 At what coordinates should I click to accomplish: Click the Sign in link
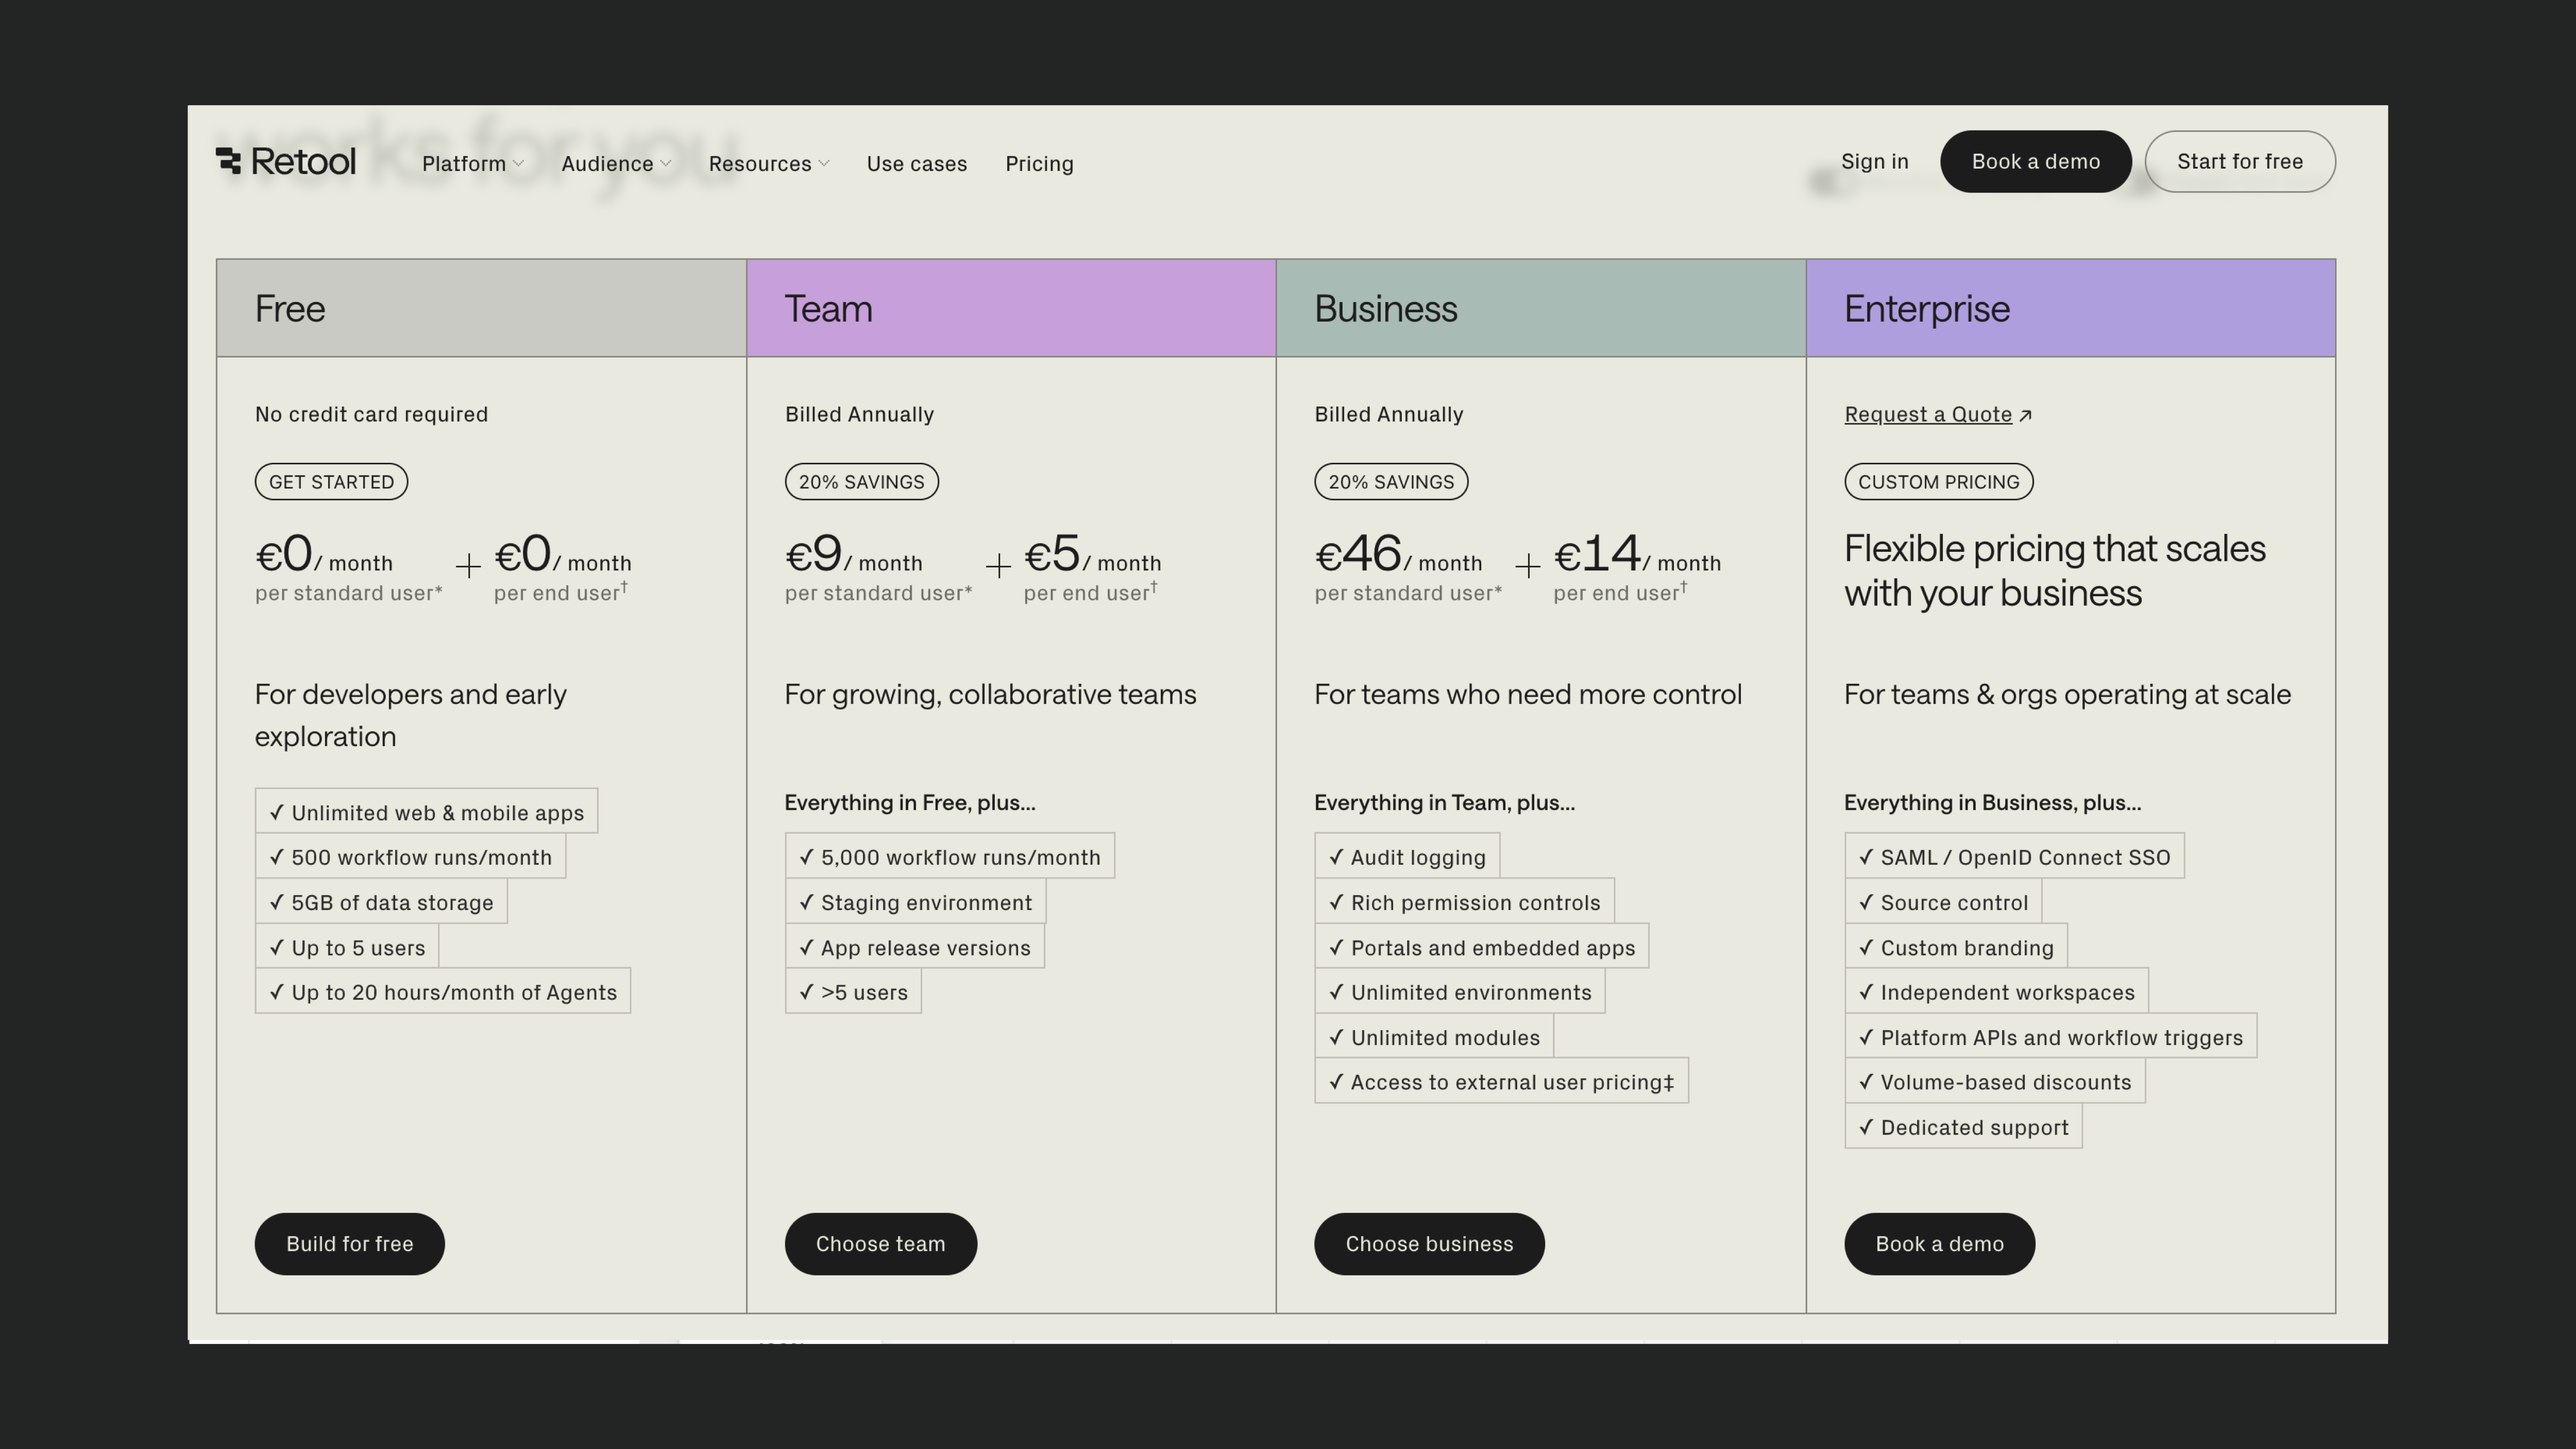click(1874, 162)
